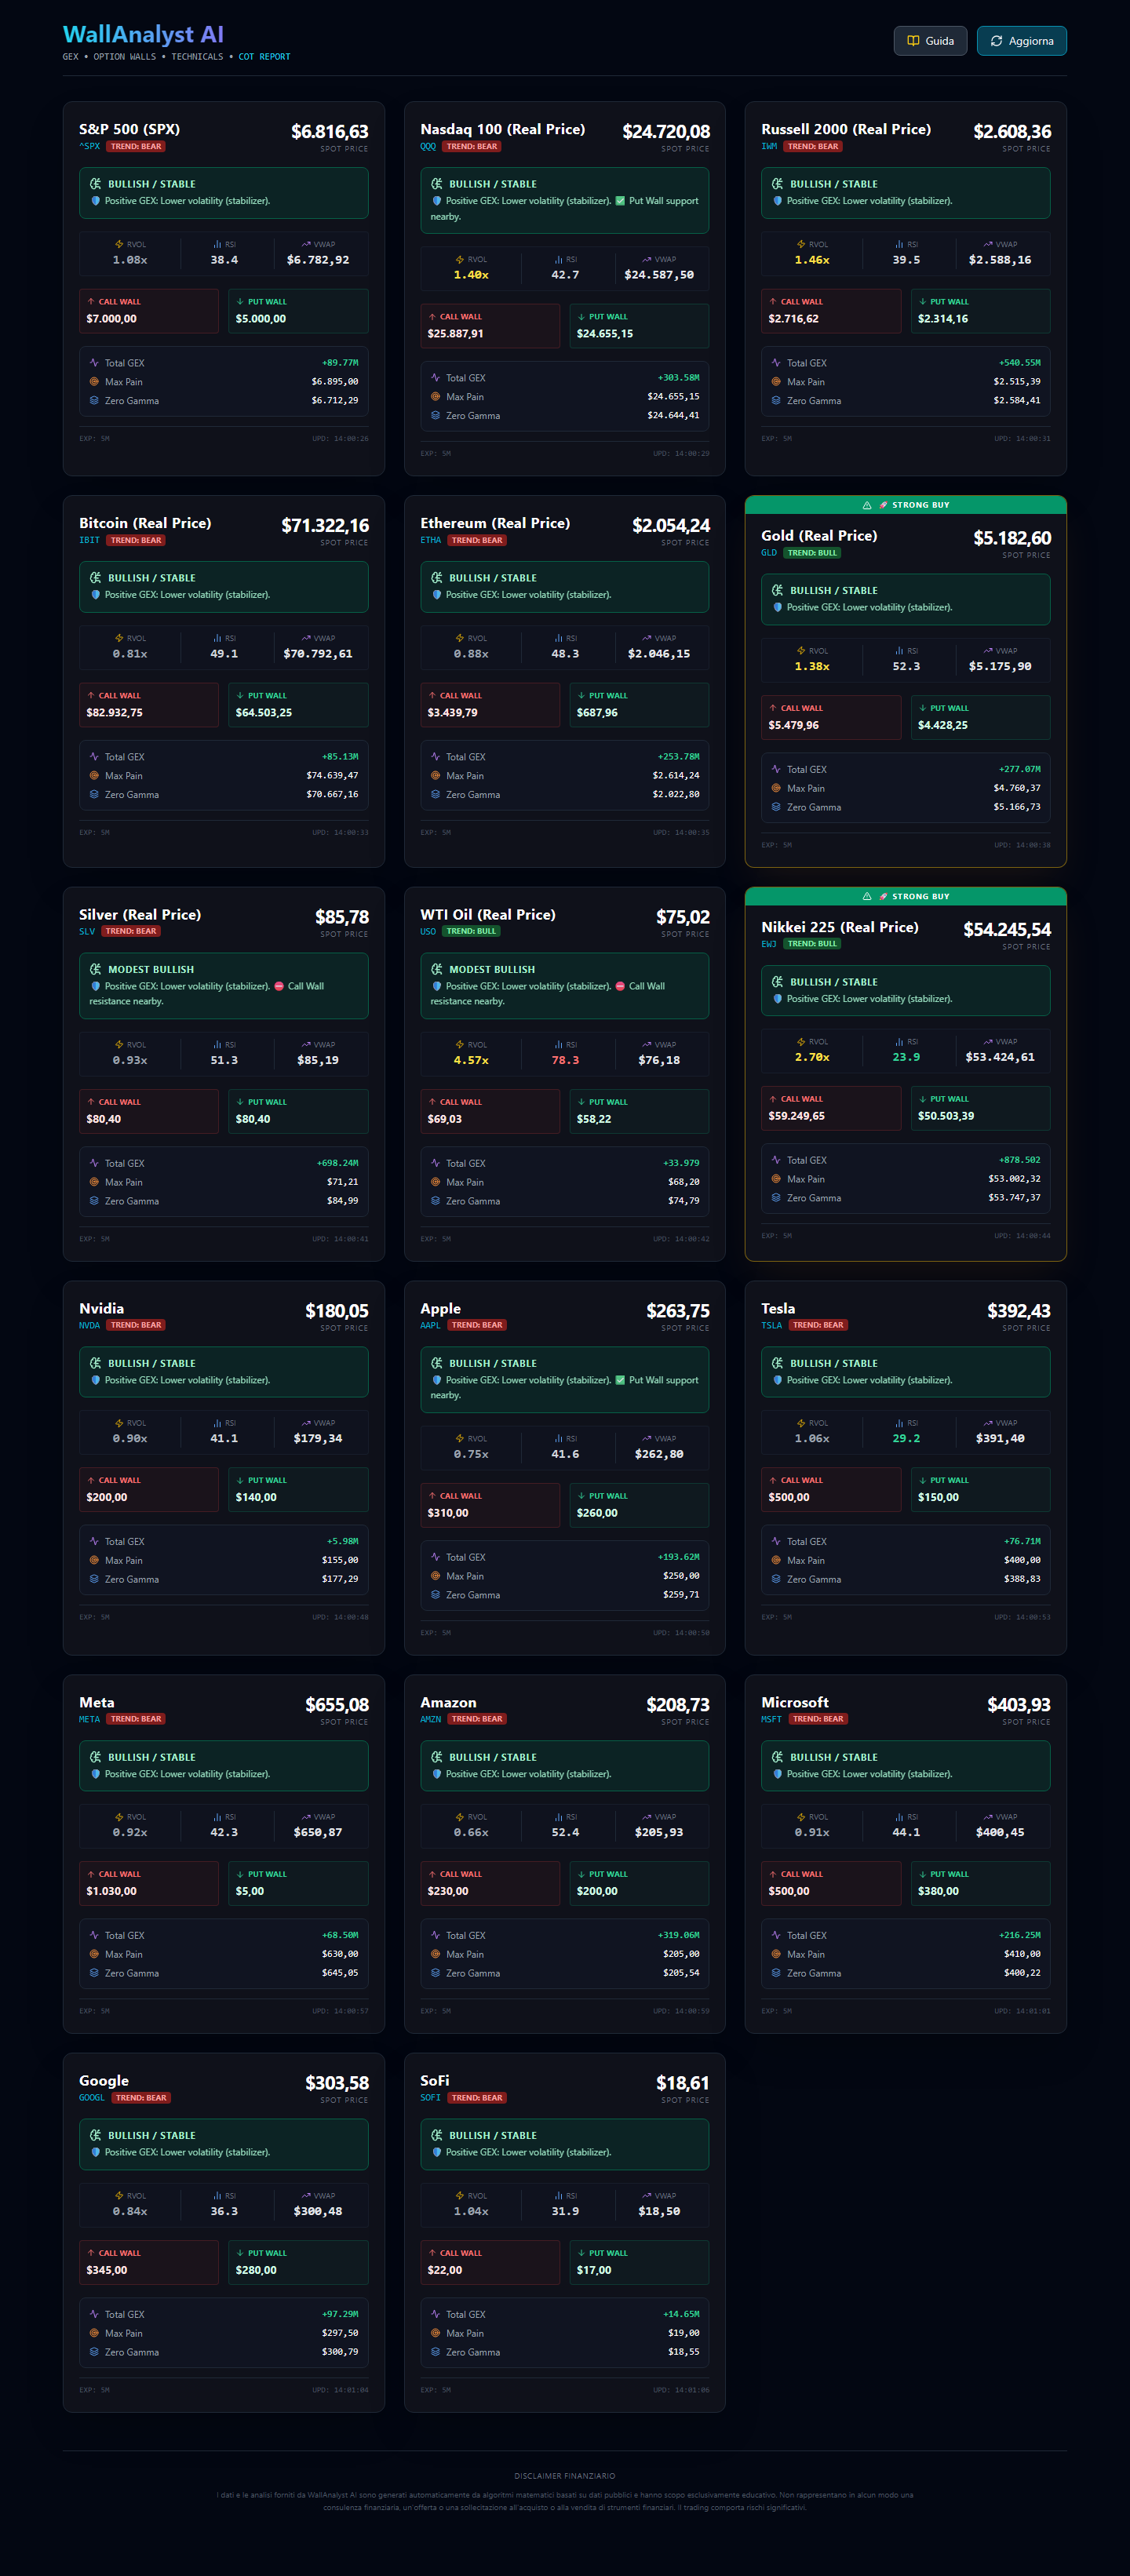Click the RVOL lightning icon in S&P 500 card

click(x=119, y=244)
